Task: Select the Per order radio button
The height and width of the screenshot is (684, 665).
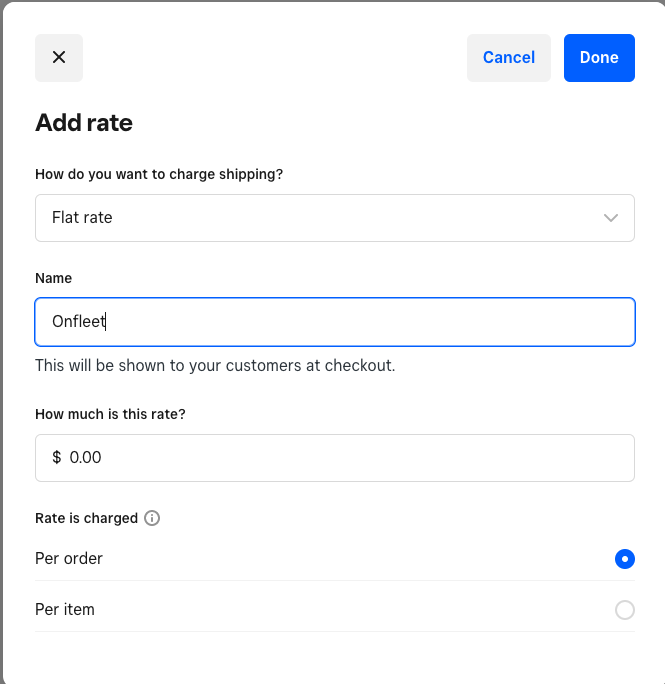Action: tap(624, 559)
